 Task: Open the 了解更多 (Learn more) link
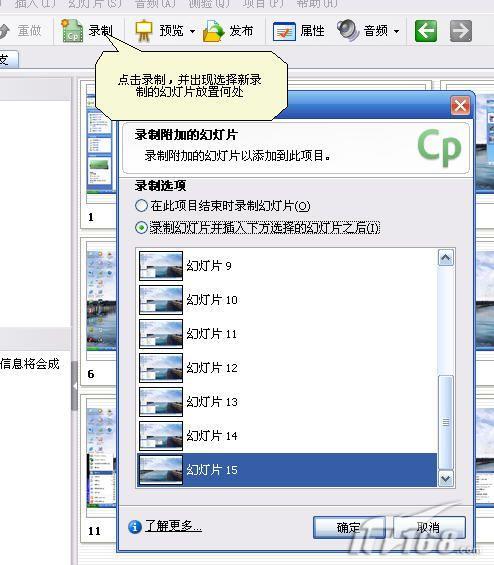click(173, 526)
